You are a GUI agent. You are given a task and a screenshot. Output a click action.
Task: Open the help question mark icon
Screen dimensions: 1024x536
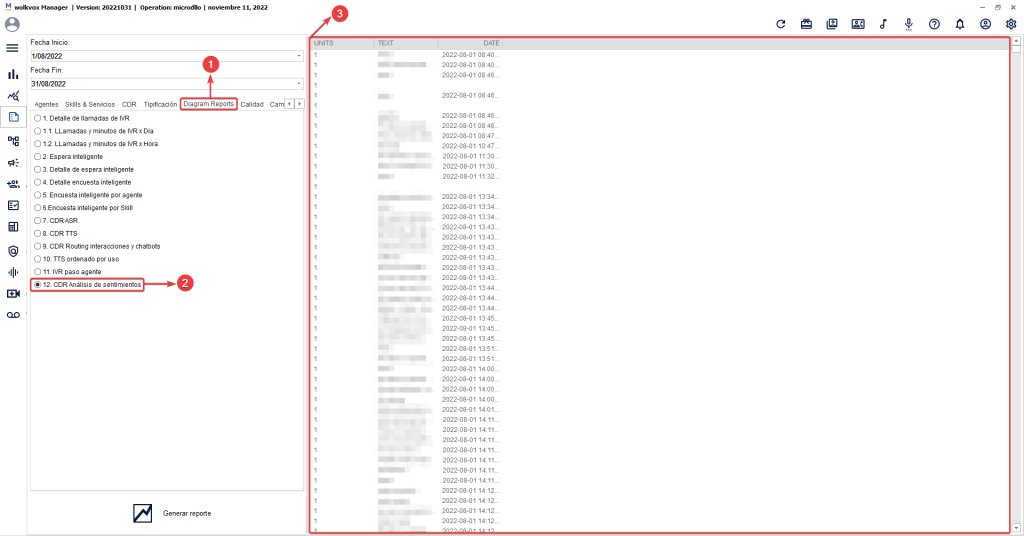pos(934,24)
